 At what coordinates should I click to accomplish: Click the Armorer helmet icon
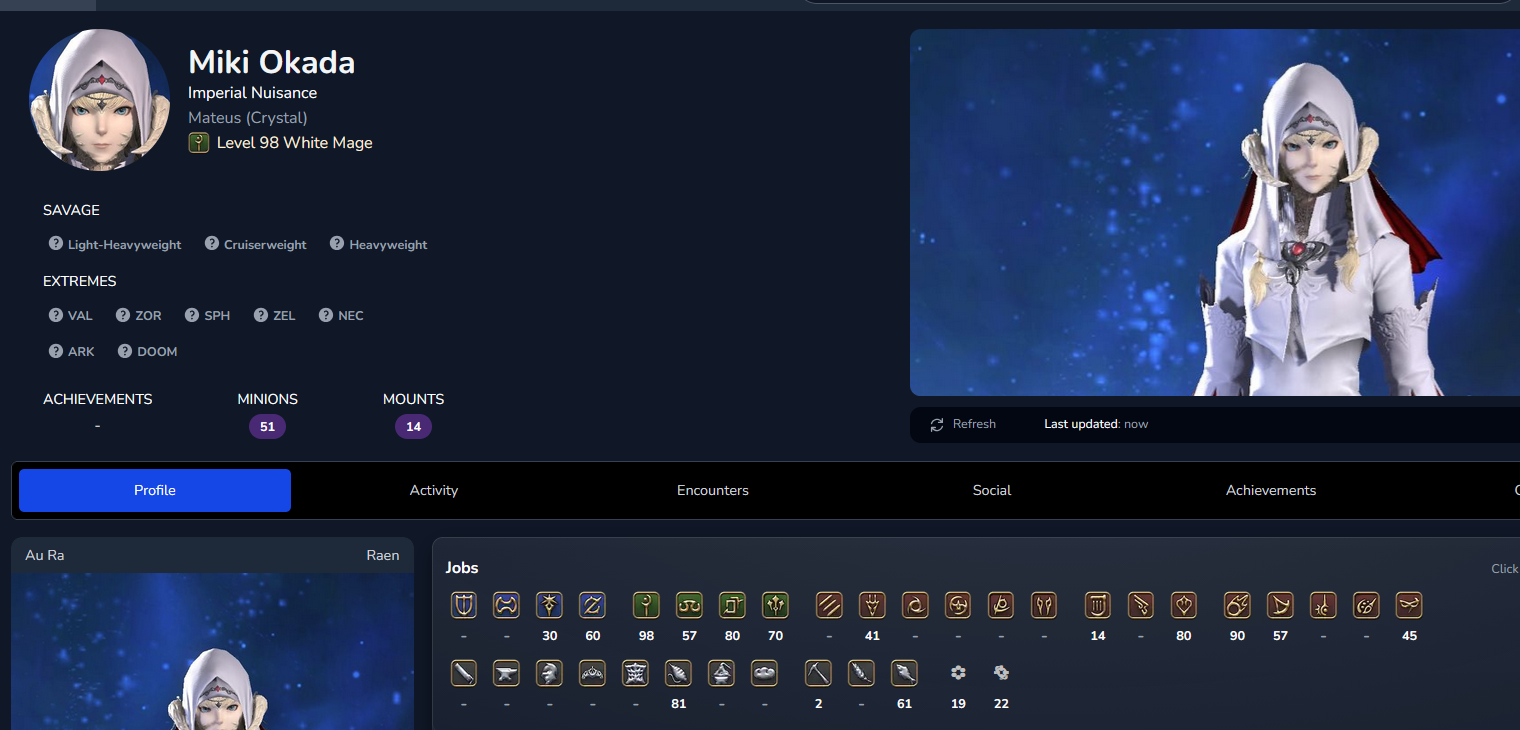click(x=550, y=673)
